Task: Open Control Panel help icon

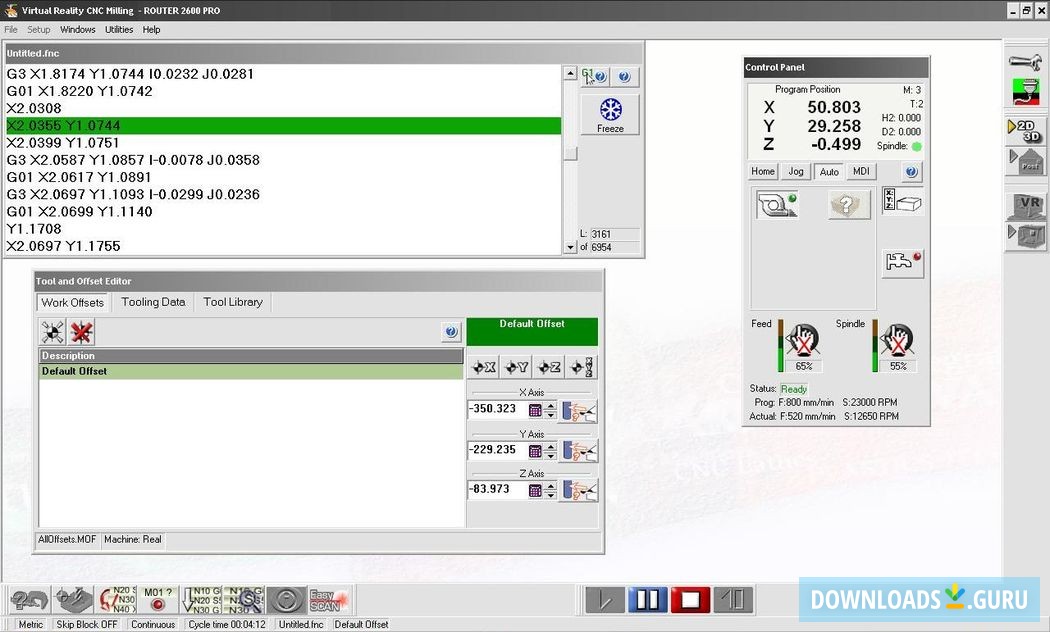Action: 911,172
